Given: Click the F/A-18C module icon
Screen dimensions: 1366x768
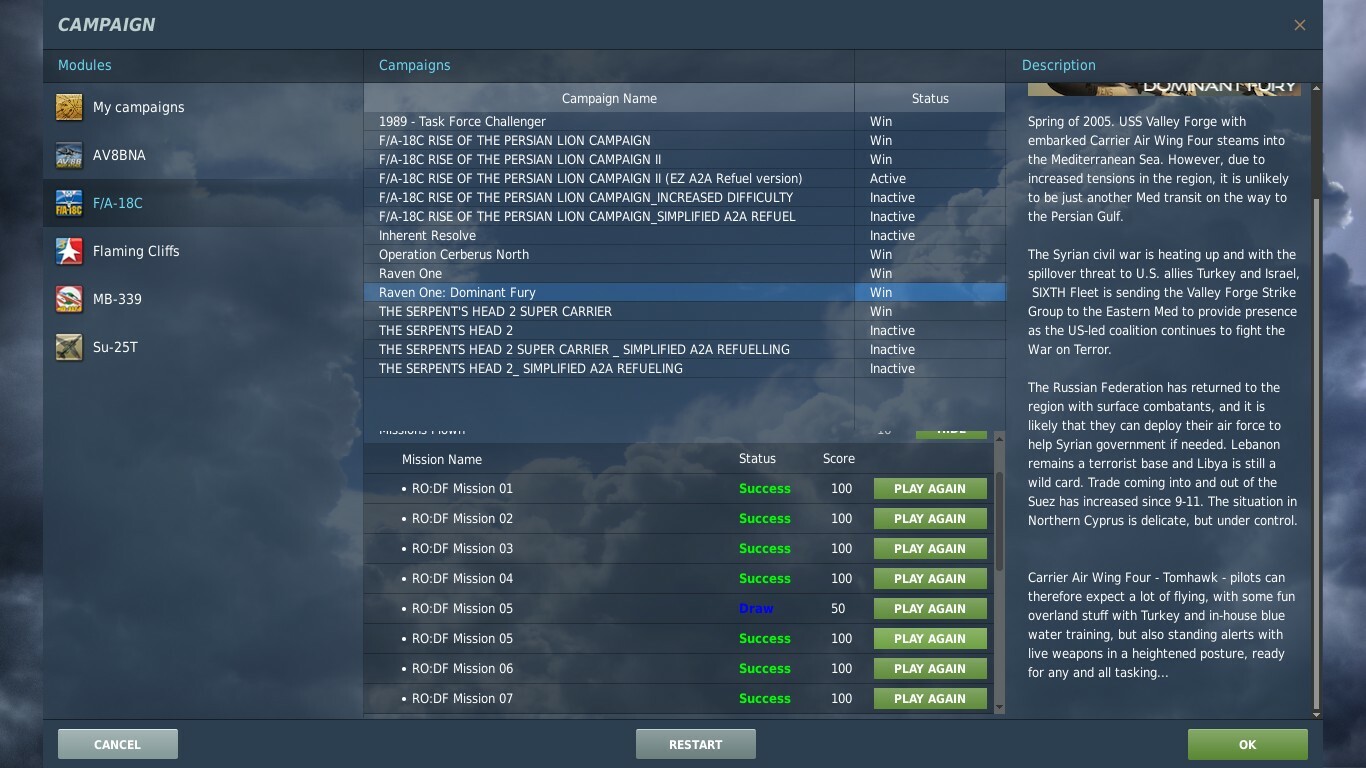Looking at the screenshot, I should (x=69, y=203).
